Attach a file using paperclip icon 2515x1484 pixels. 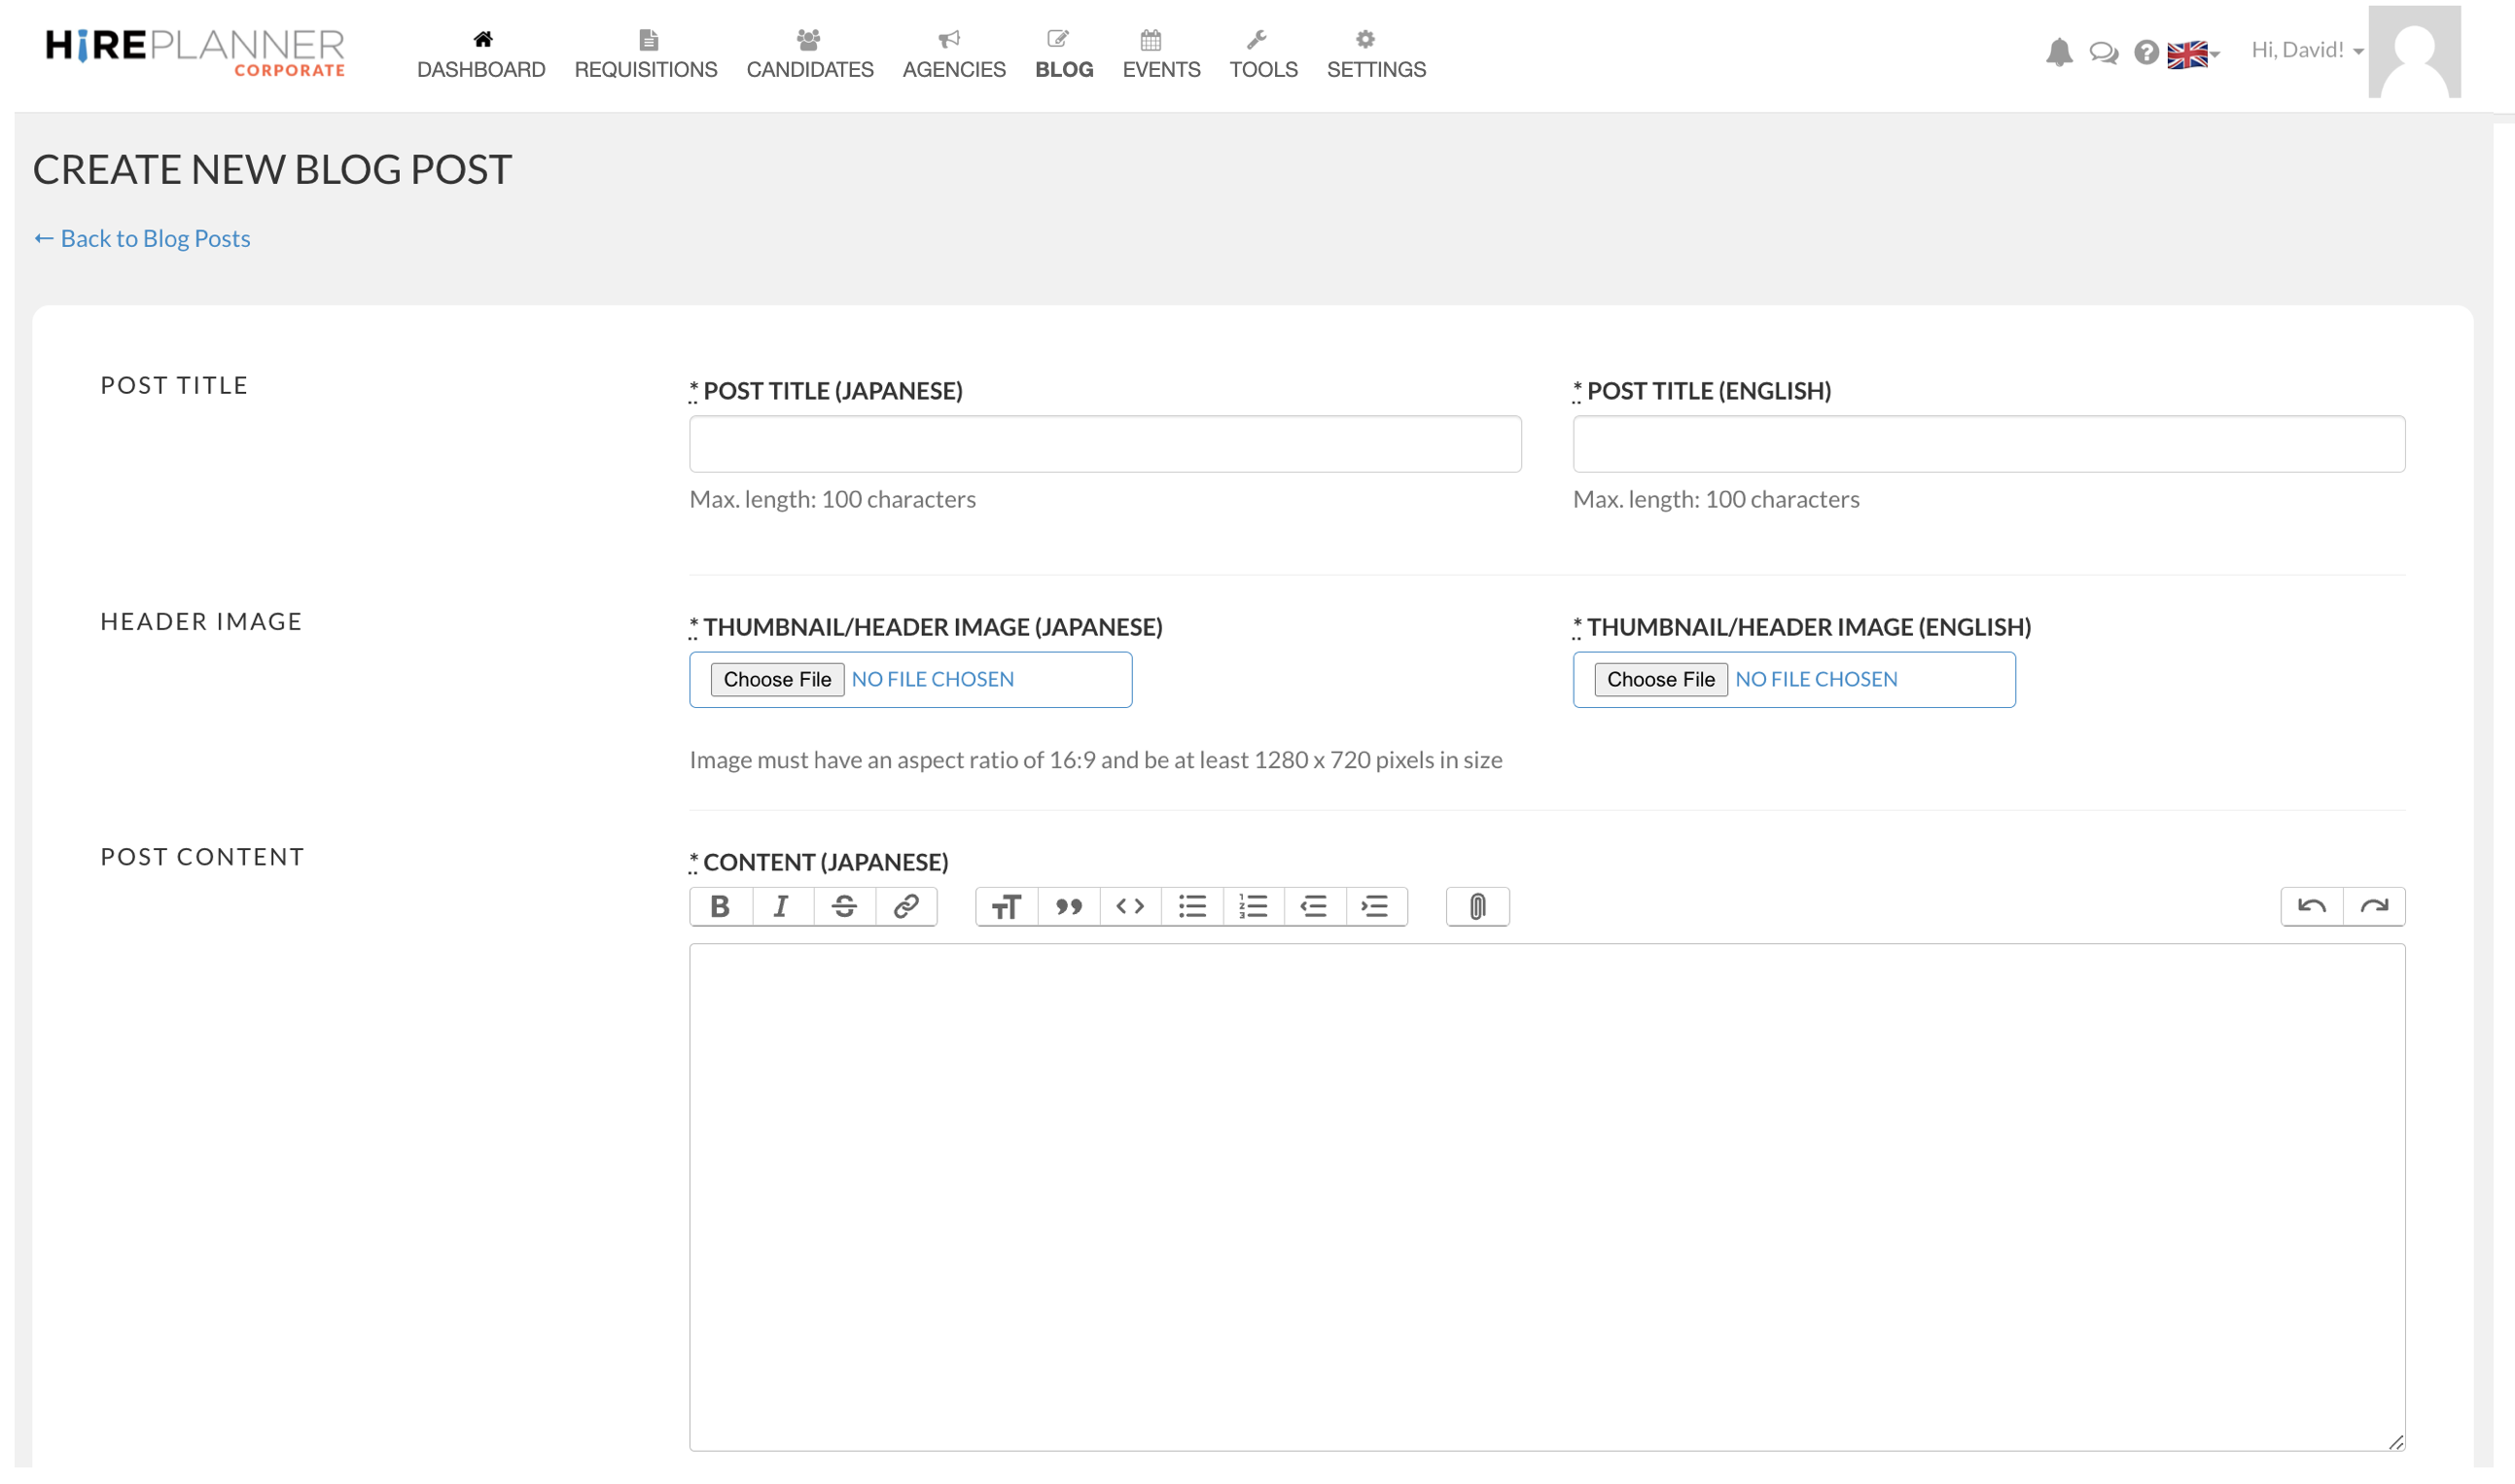[1477, 907]
